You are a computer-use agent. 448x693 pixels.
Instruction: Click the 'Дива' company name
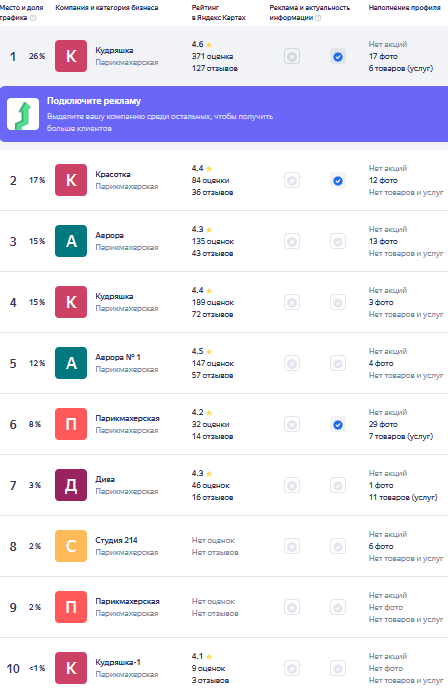coord(105,479)
